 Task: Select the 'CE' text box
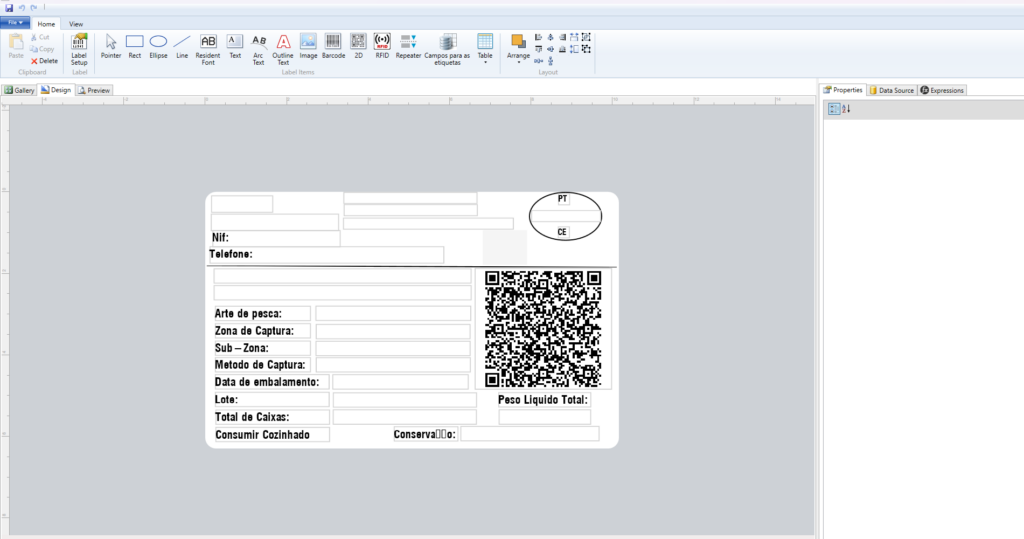pyautogui.click(x=562, y=232)
